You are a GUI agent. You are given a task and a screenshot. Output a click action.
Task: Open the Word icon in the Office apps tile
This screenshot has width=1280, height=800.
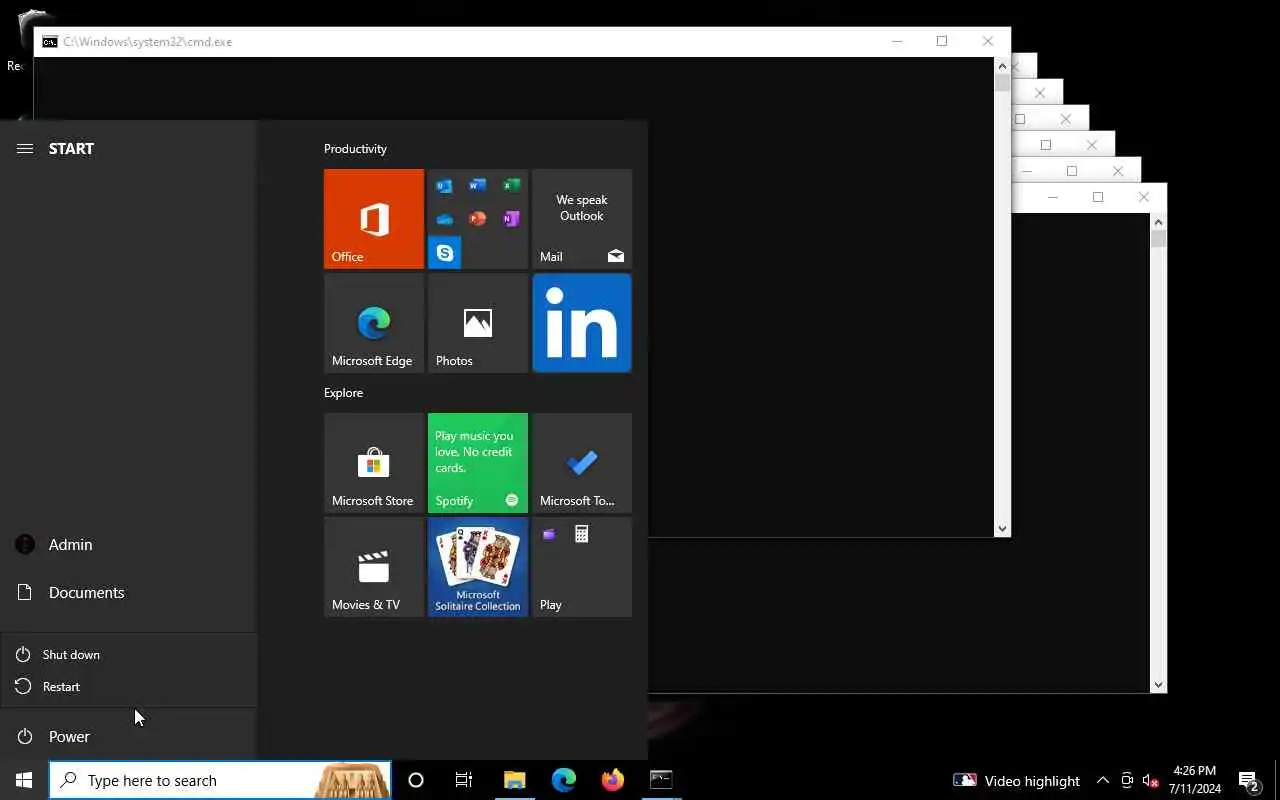coord(478,186)
